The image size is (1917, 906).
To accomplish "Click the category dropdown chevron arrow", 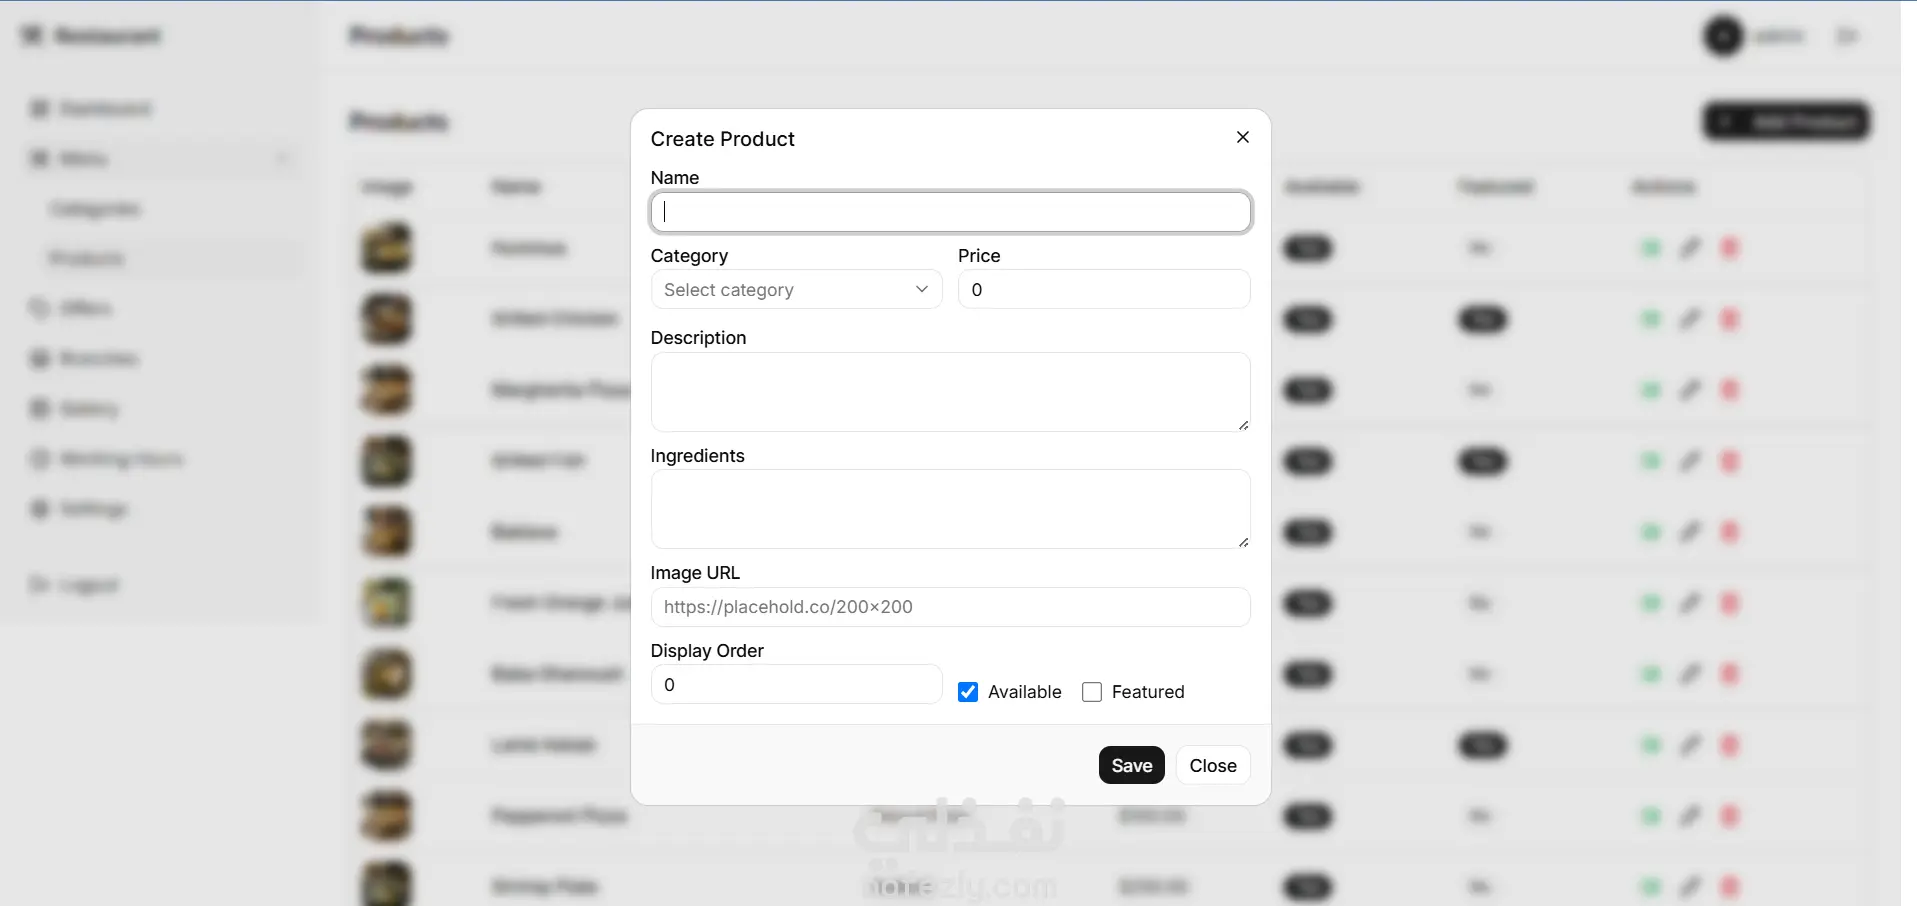I will (x=922, y=289).
